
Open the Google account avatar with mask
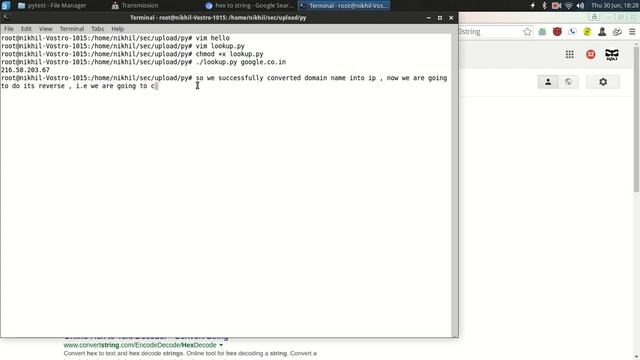click(x=611, y=54)
